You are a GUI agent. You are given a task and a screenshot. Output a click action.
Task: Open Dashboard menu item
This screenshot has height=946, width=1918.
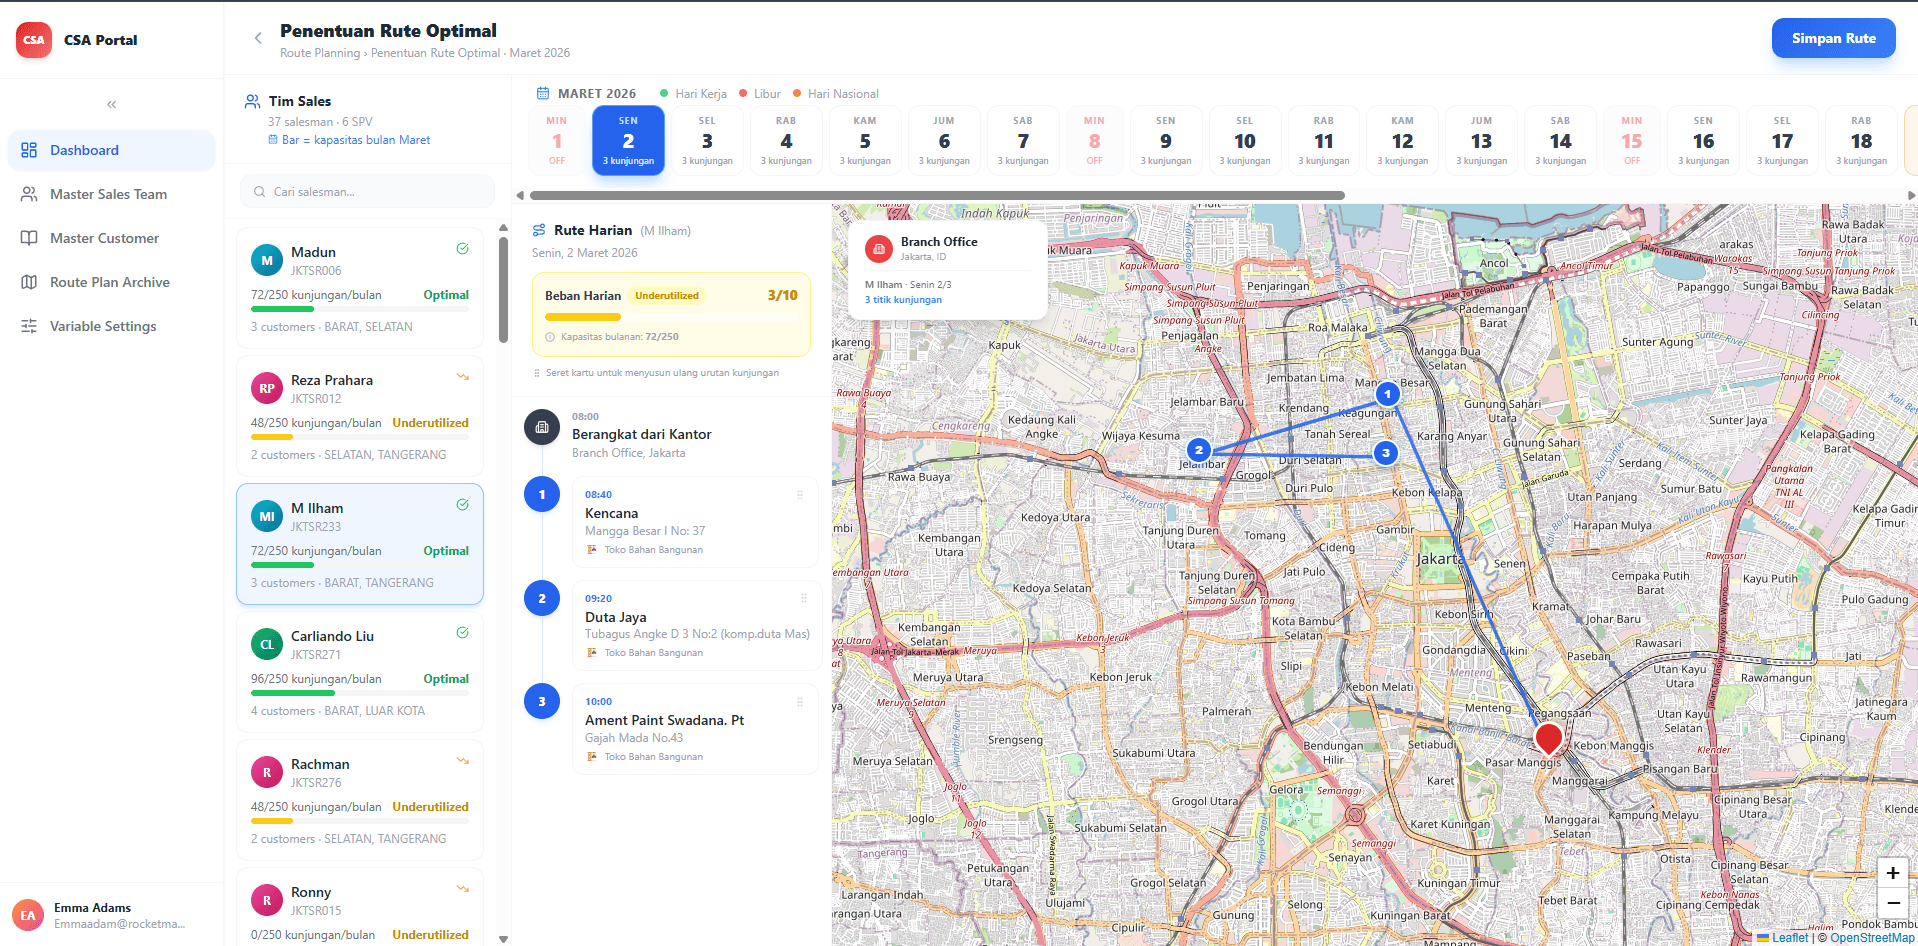[111, 150]
